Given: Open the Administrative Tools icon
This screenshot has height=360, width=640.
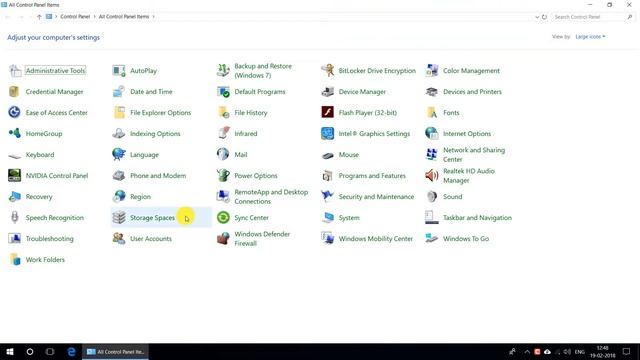Looking at the screenshot, I should 15,71.
